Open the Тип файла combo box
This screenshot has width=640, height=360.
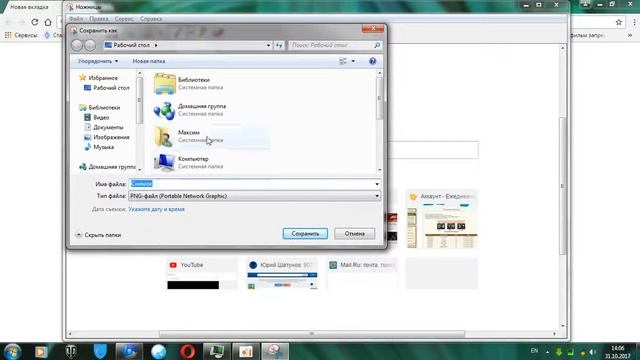click(x=255, y=196)
